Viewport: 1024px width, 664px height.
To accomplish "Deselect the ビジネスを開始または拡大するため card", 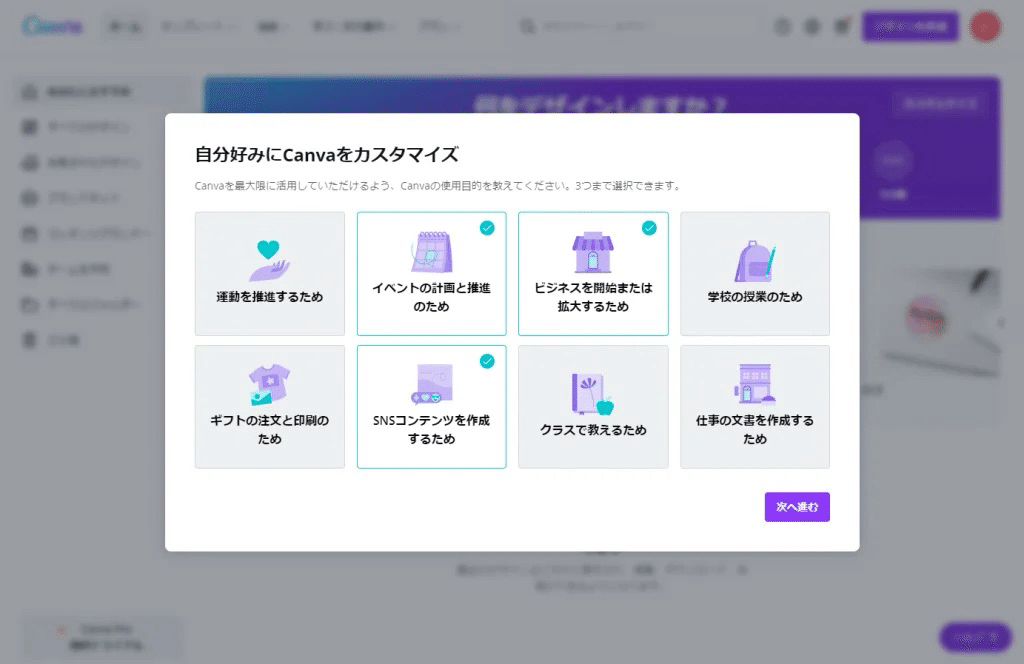I will pos(593,274).
